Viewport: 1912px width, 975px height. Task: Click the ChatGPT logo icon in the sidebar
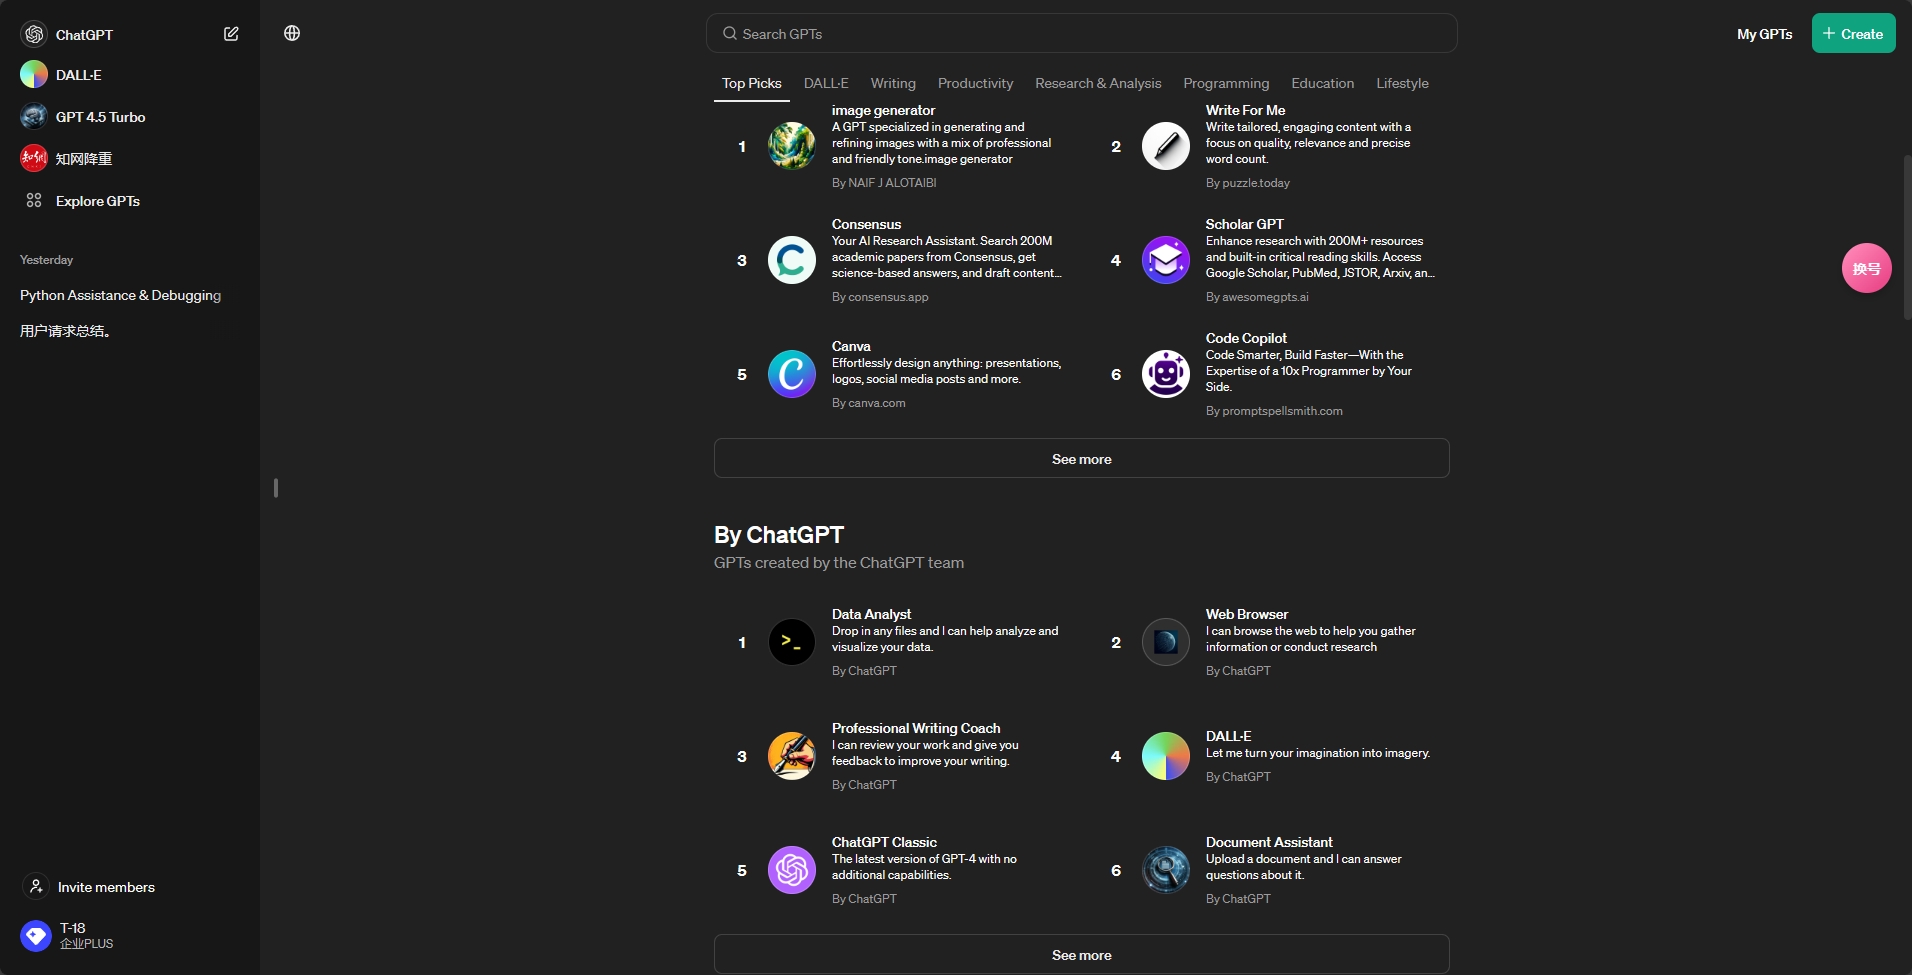[x=34, y=34]
